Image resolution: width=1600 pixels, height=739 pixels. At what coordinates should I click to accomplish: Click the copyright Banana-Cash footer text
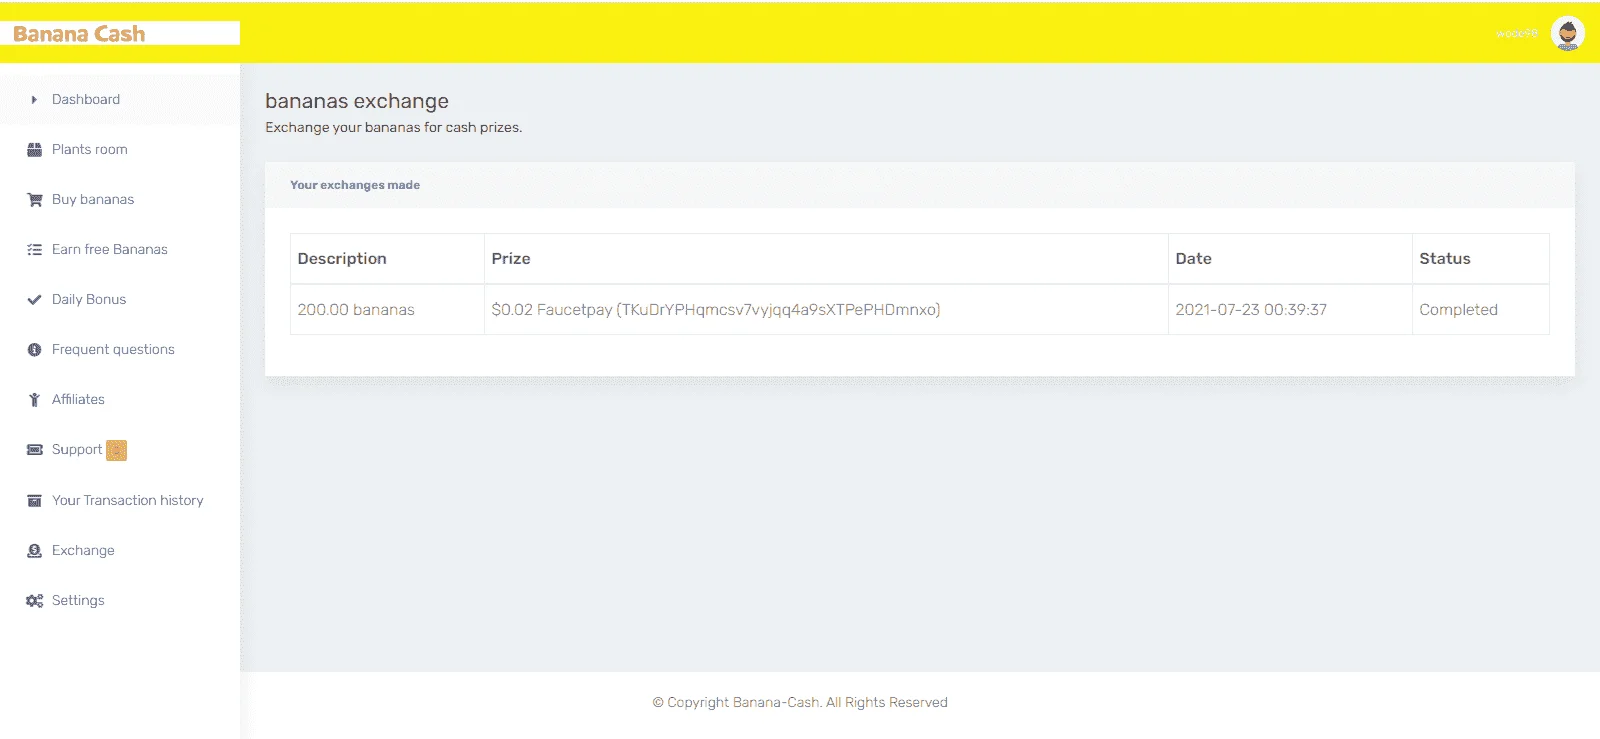pyautogui.click(x=800, y=703)
